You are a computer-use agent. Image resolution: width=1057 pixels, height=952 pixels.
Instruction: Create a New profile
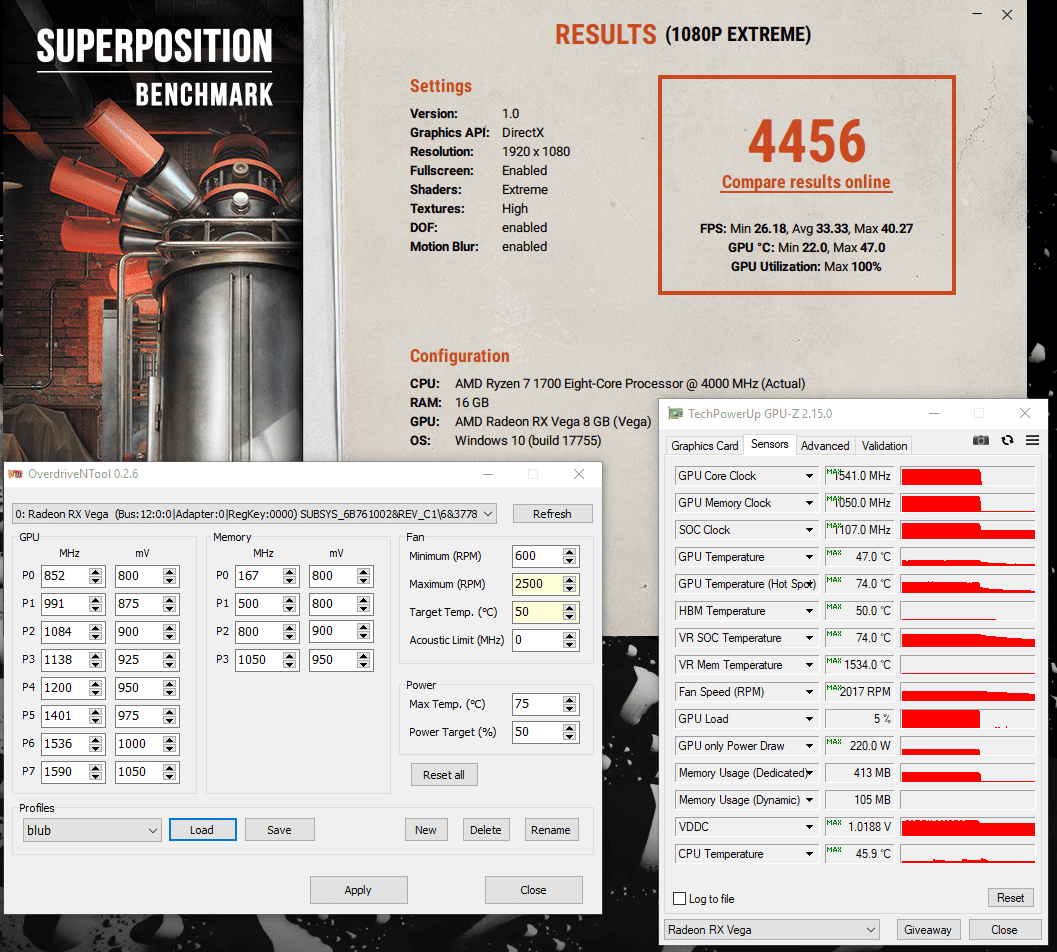[x=425, y=830]
